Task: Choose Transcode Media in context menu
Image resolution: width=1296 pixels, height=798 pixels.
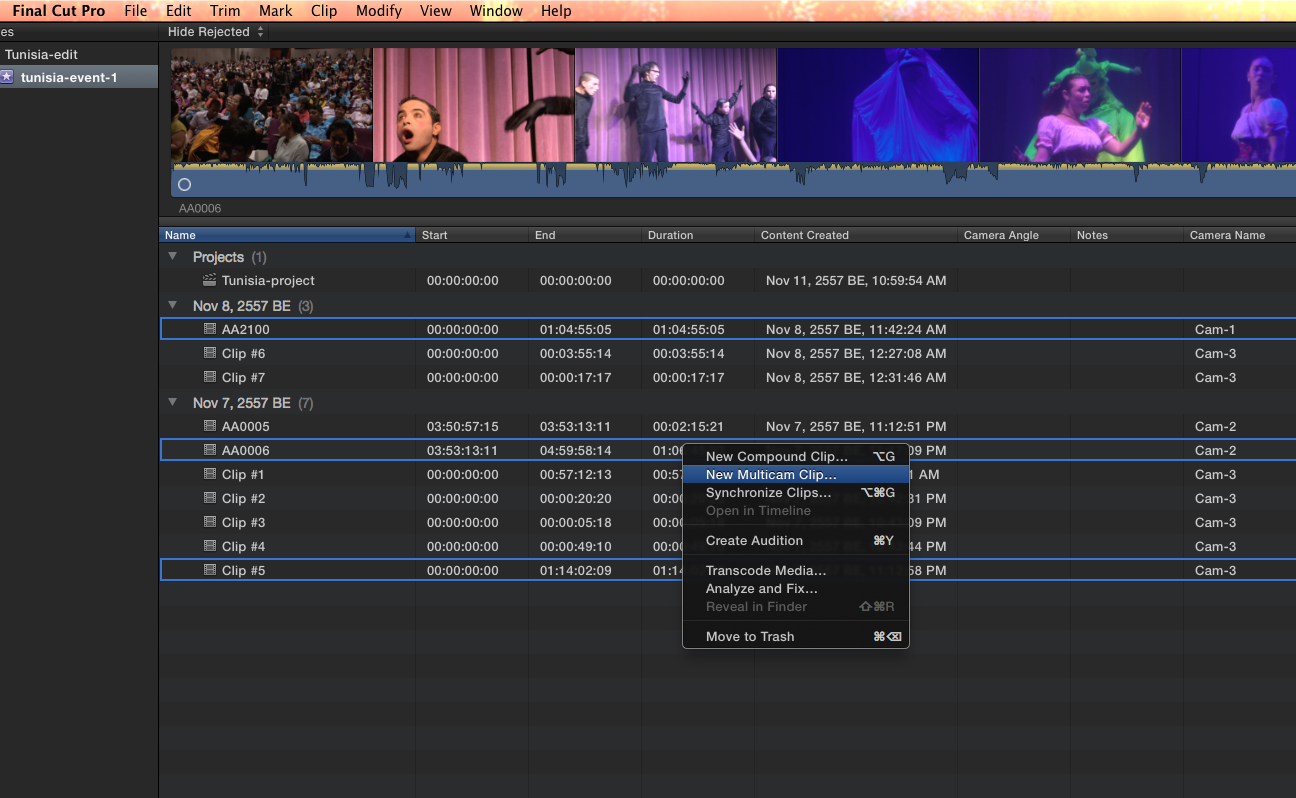Action: pos(795,571)
